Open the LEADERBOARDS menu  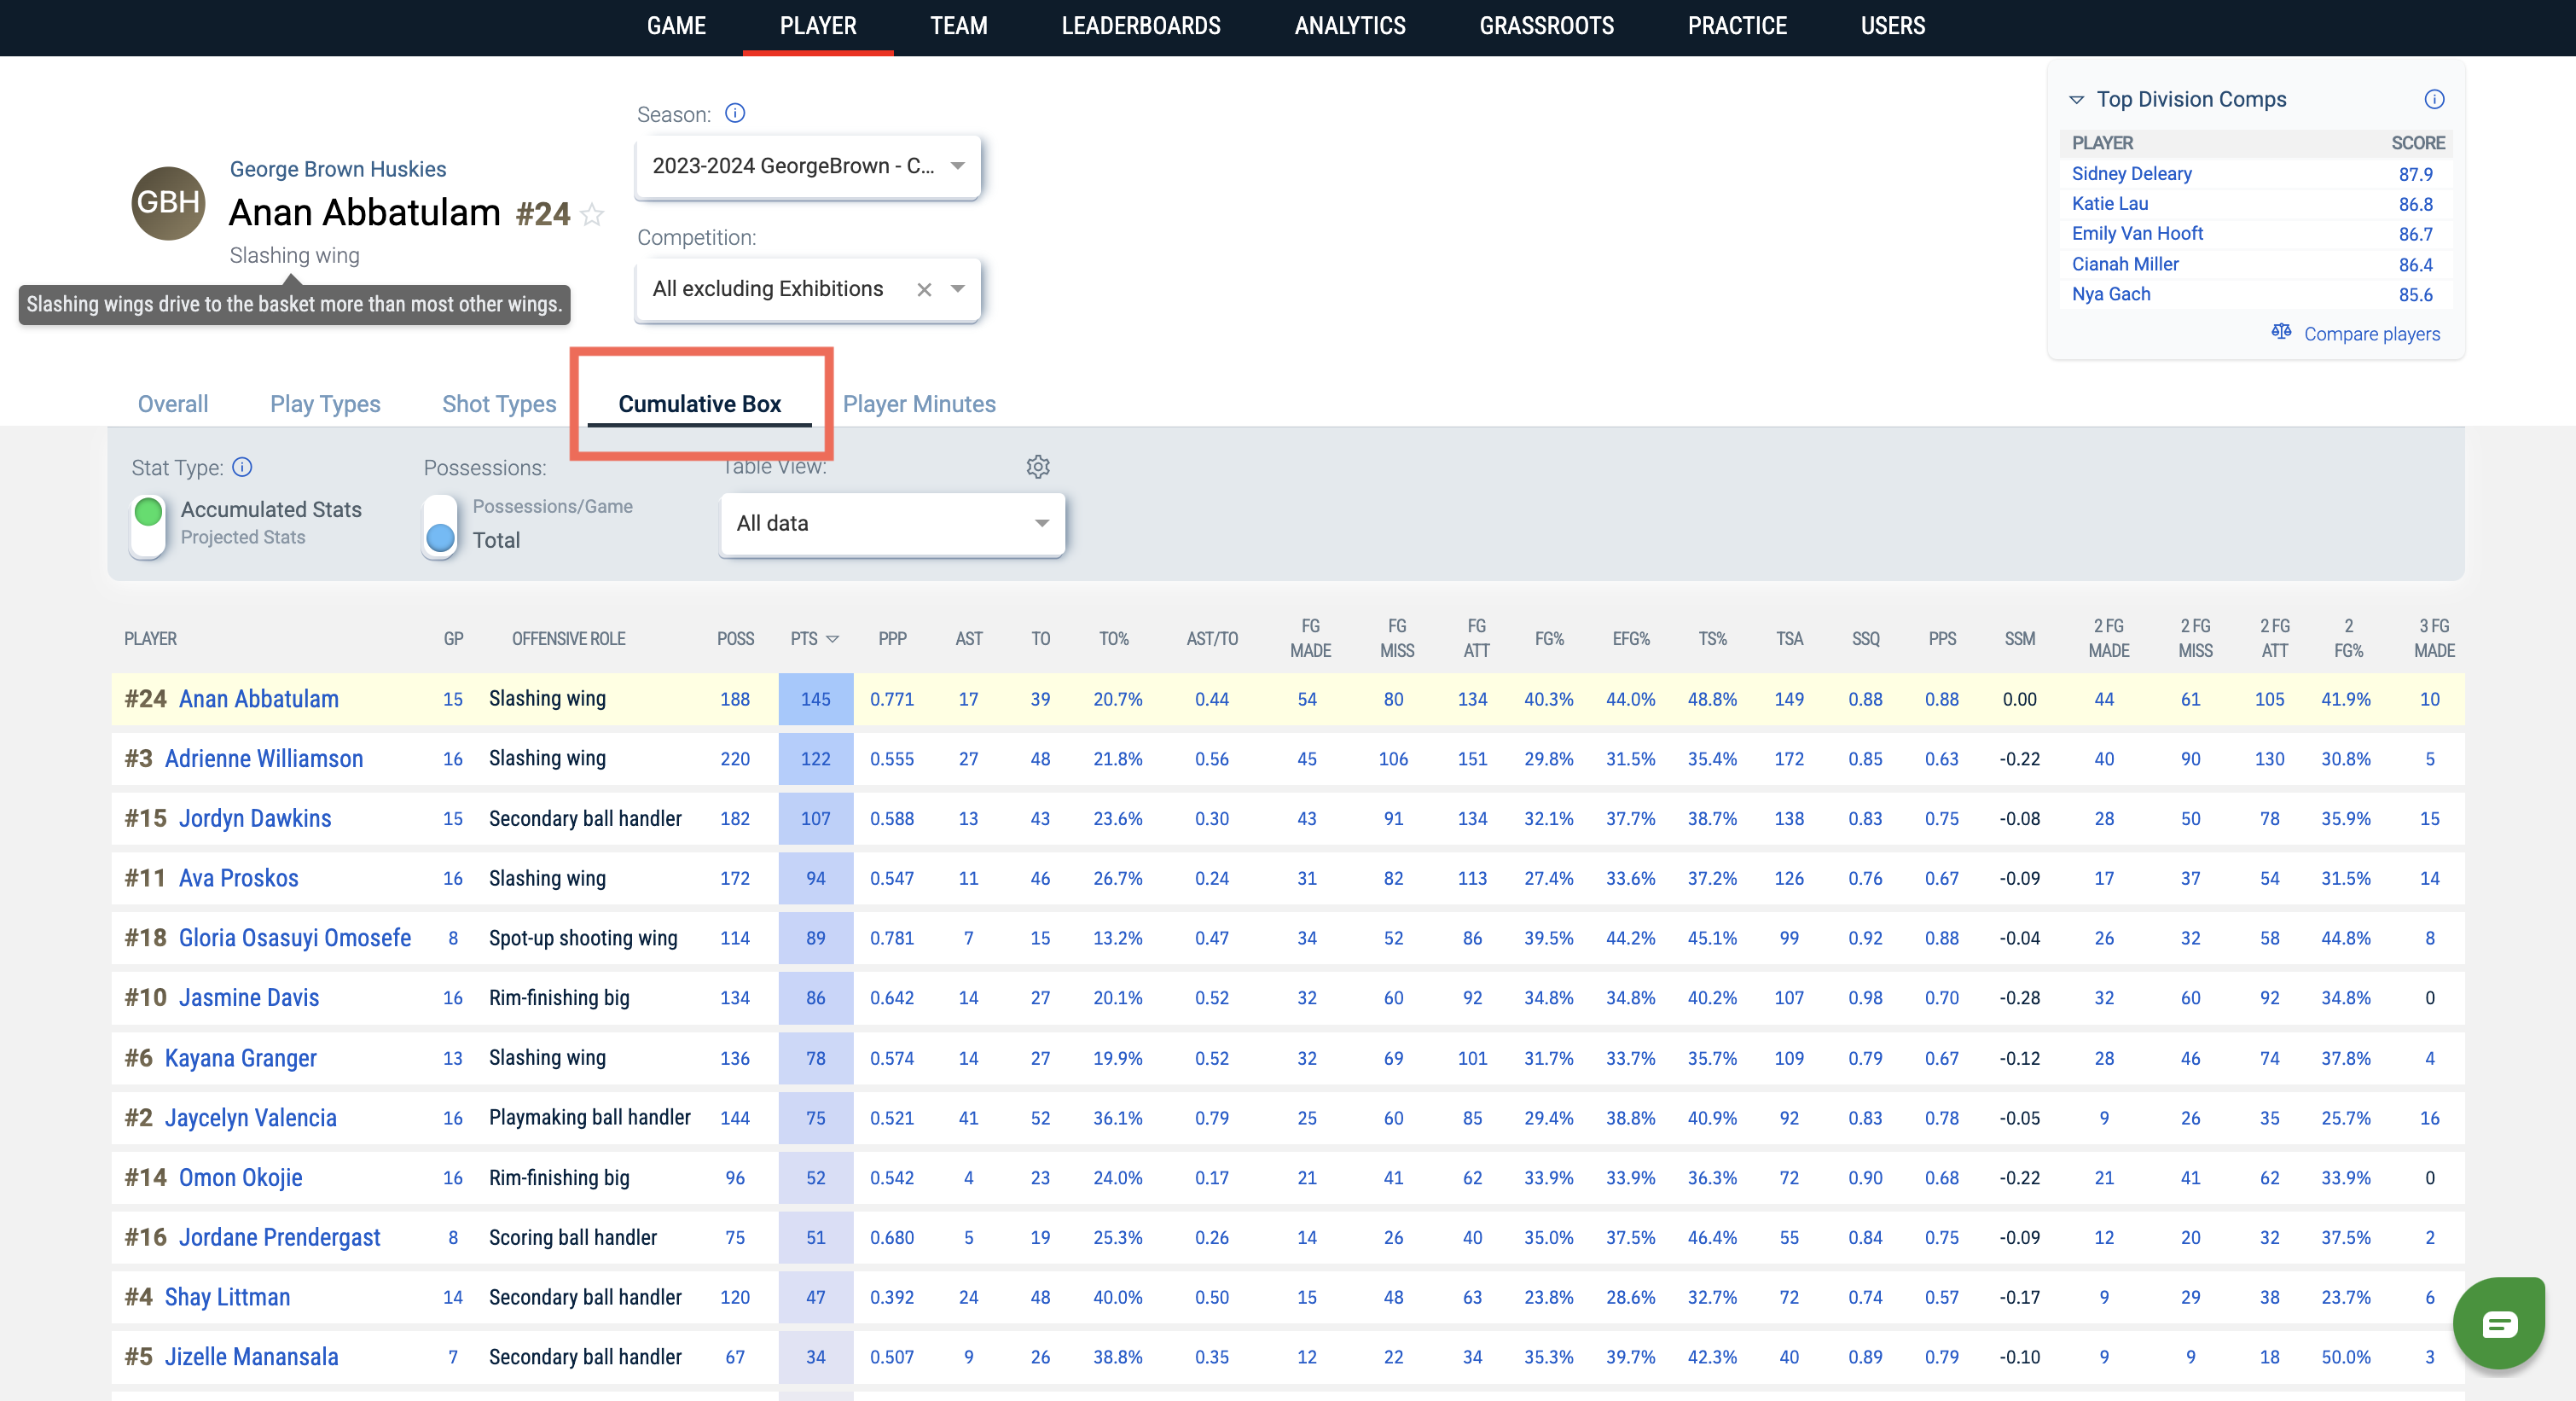pyautogui.click(x=1140, y=26)
